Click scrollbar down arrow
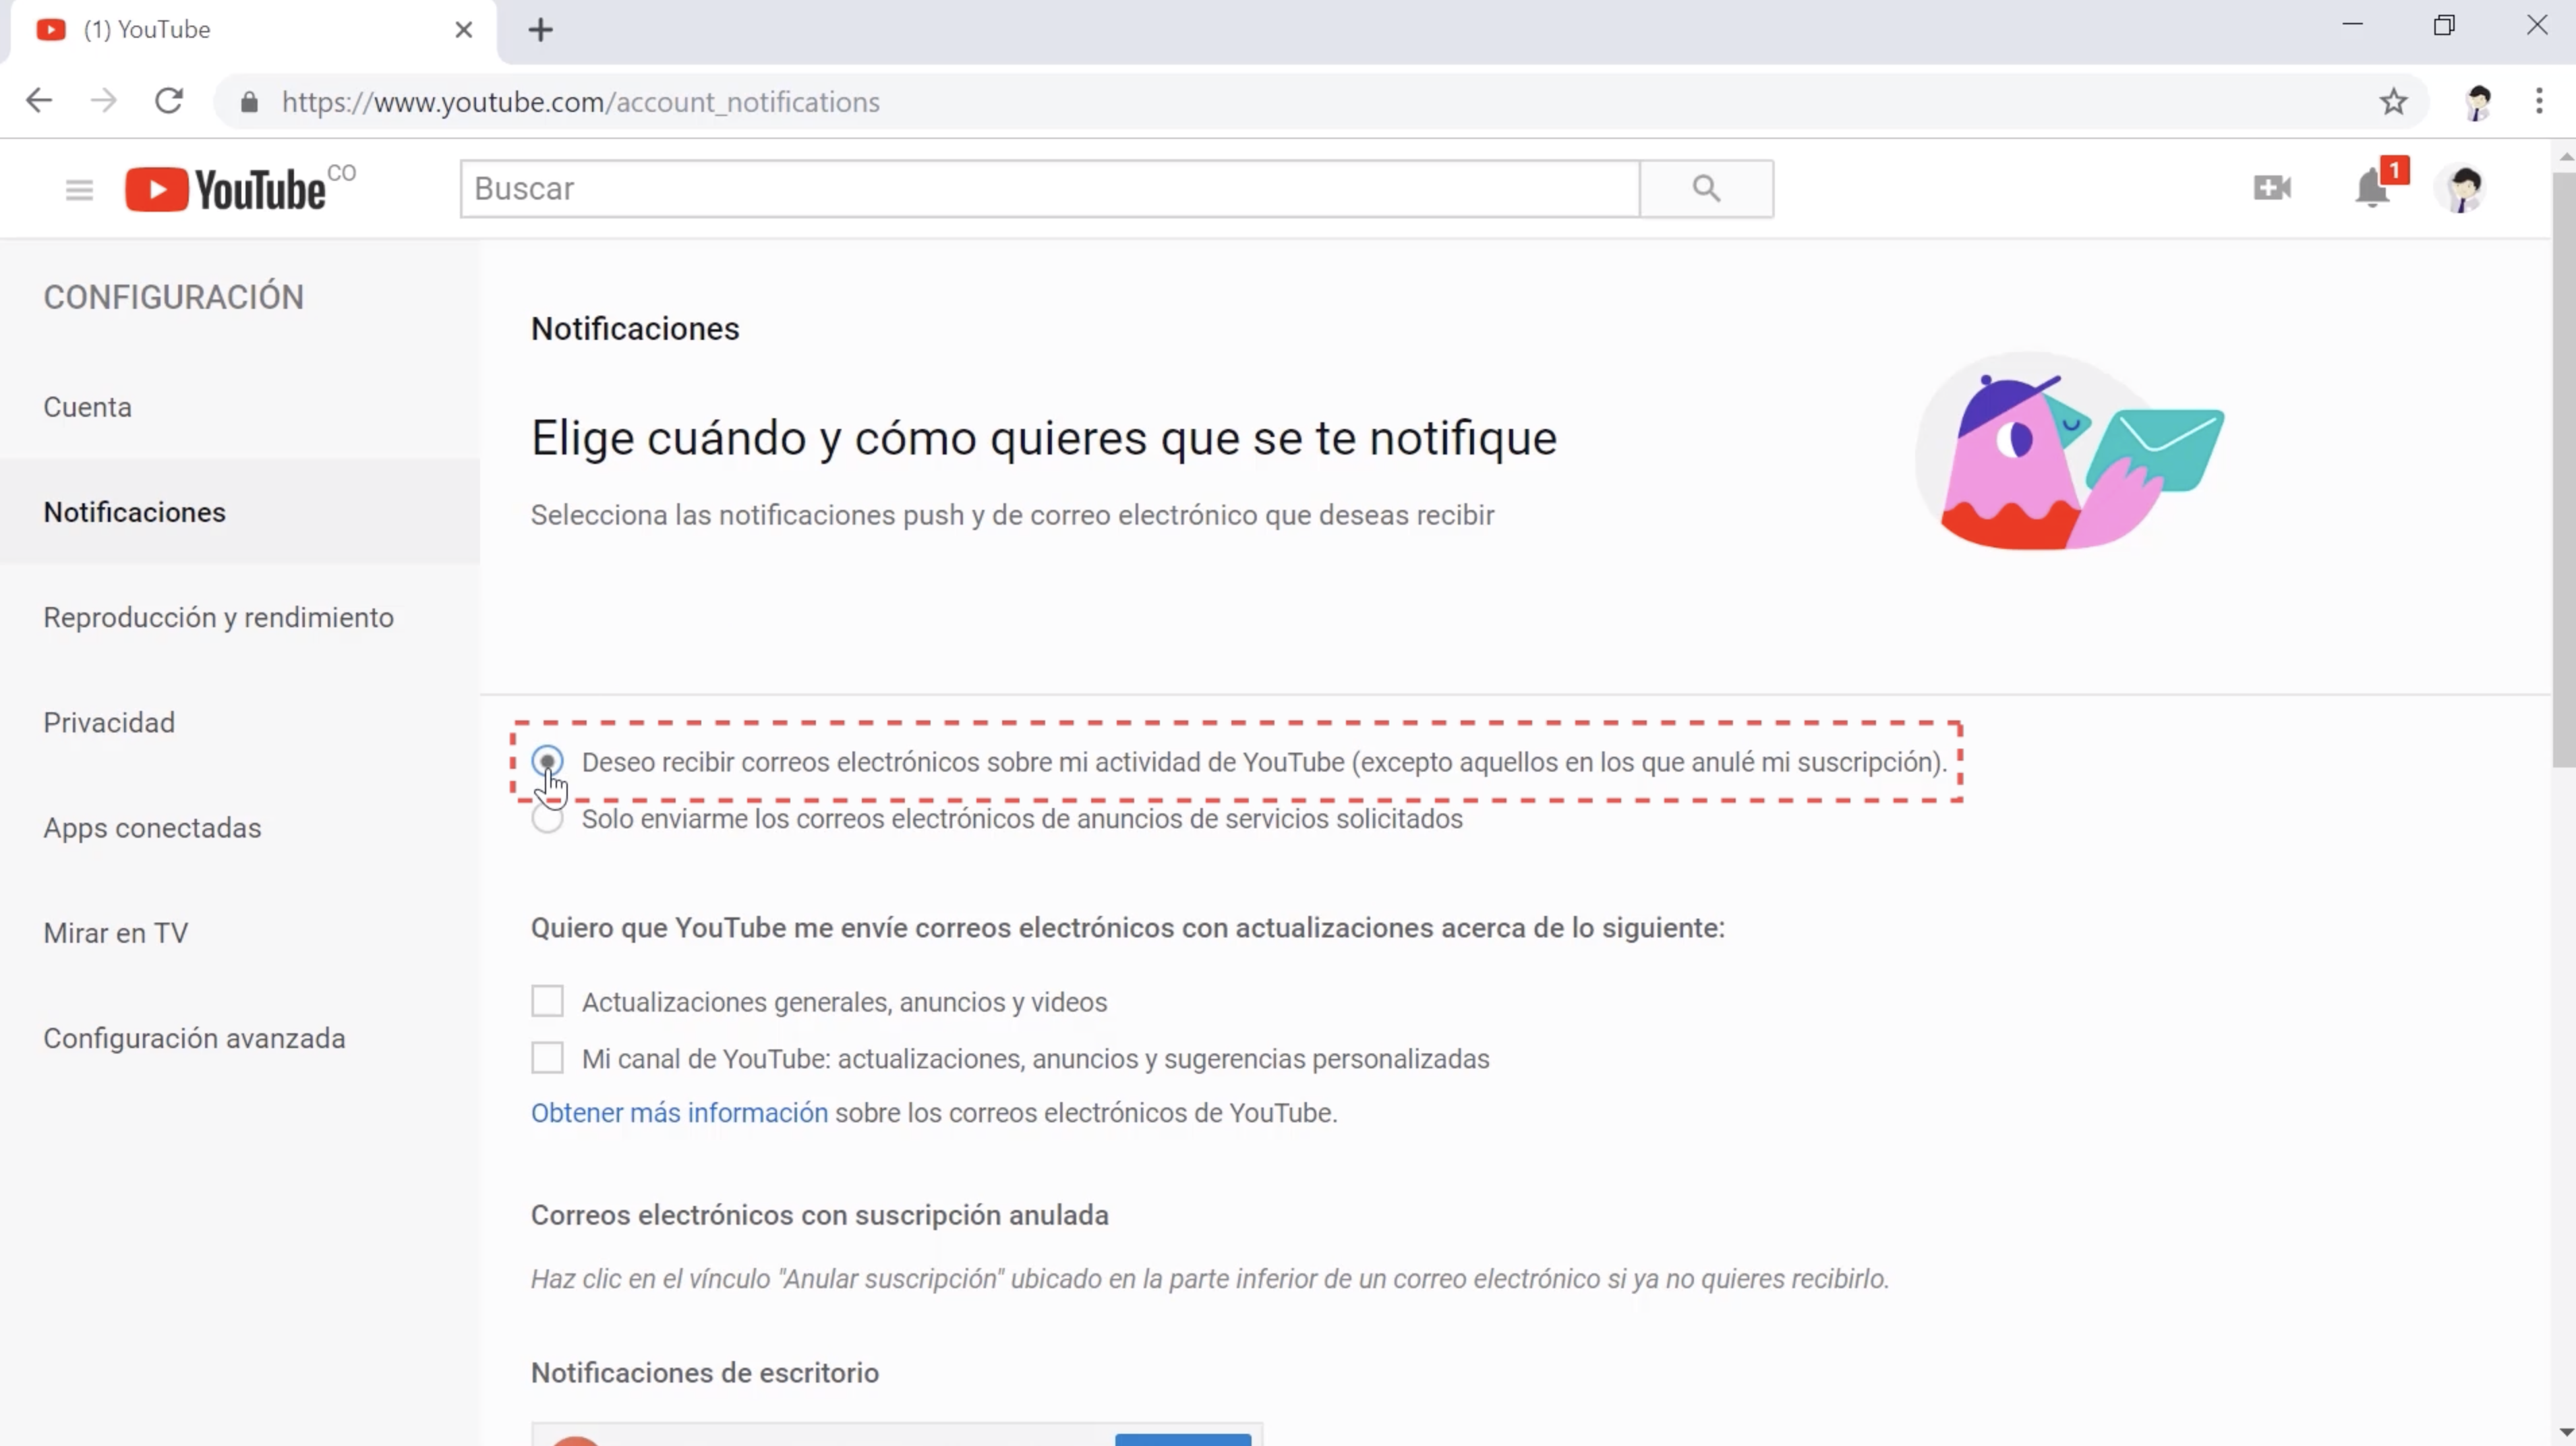2576x1446 pixels. [2565, 1432]
